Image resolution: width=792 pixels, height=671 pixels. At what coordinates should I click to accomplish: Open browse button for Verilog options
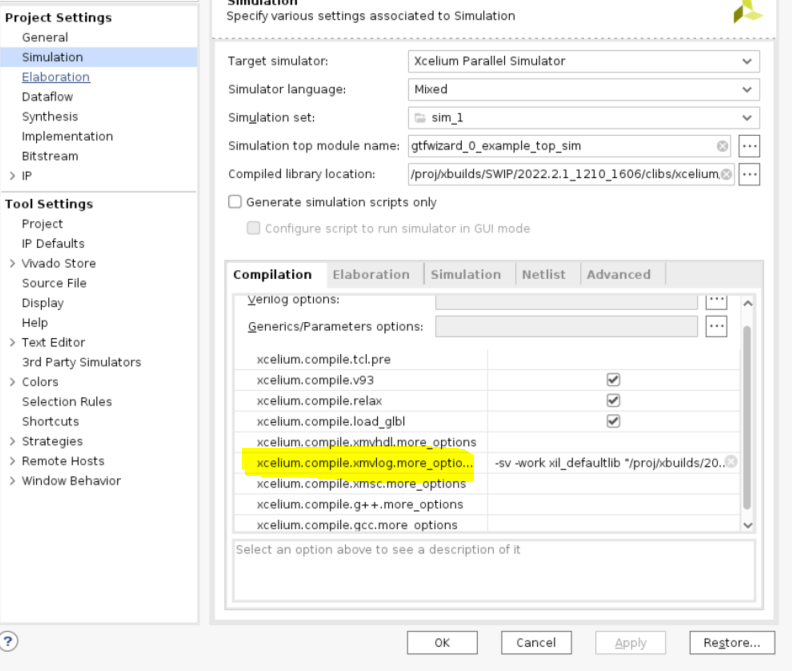click(x=716, y=300)
